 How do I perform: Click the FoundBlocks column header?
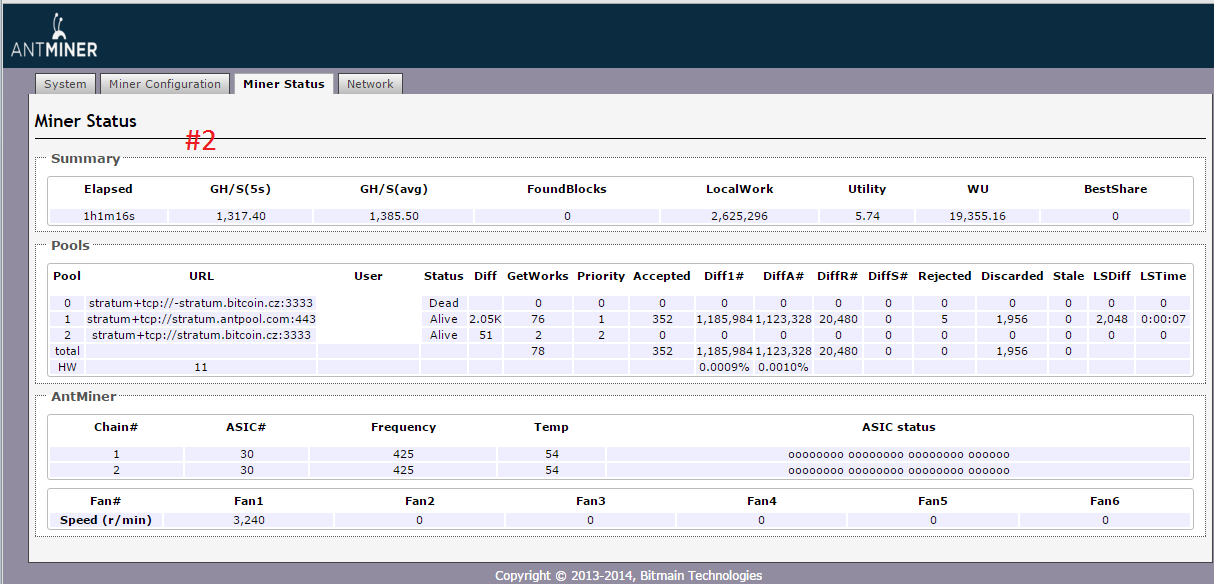[567, 189]
